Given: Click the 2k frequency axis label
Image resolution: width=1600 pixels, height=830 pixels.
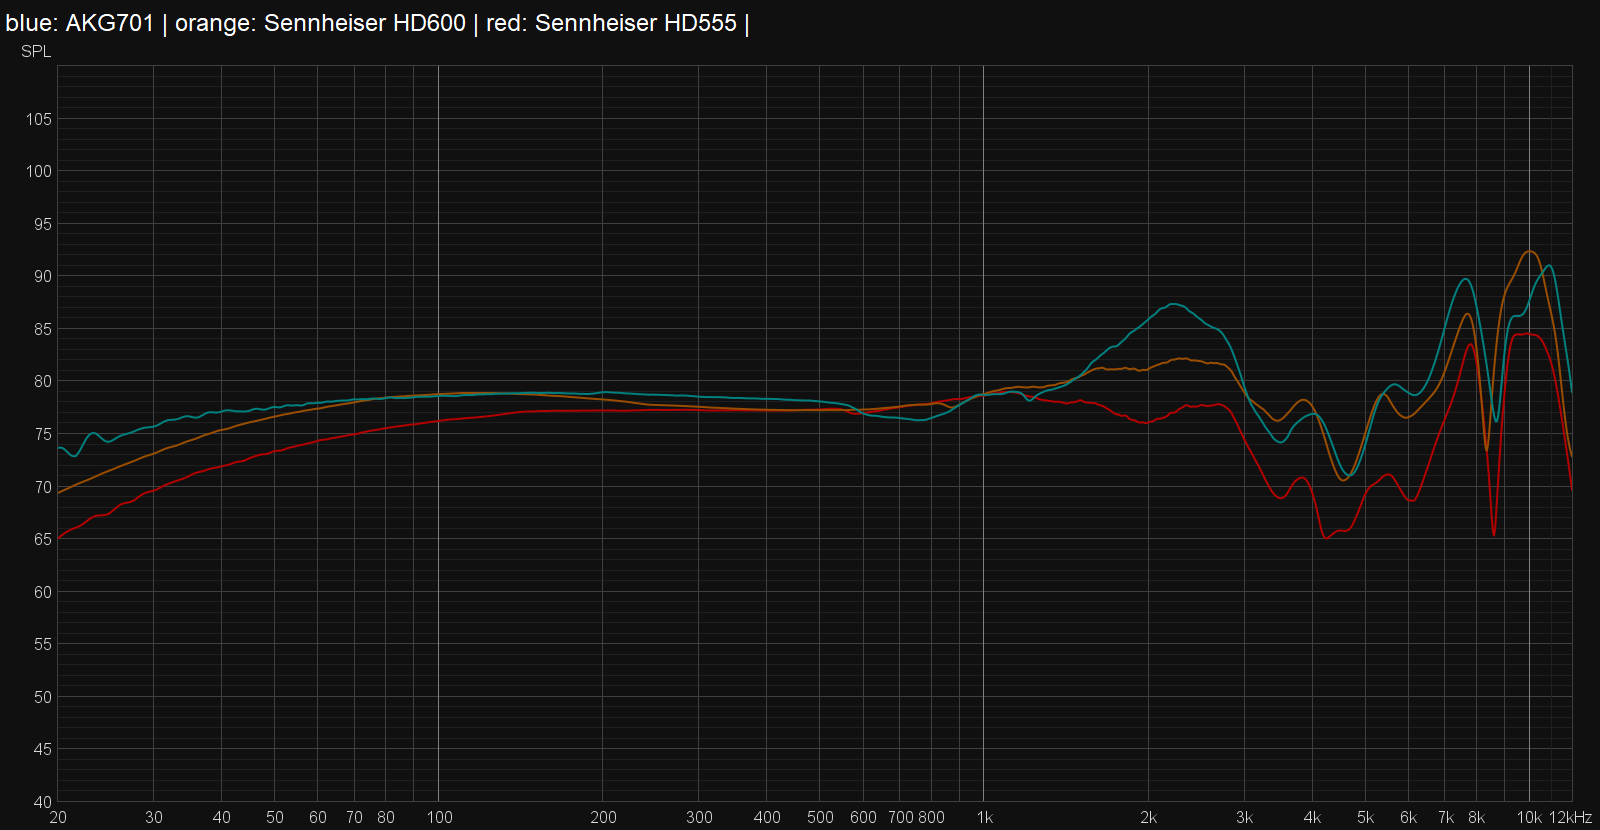Looking at the screenshot, I should [x=1149, y=817].
